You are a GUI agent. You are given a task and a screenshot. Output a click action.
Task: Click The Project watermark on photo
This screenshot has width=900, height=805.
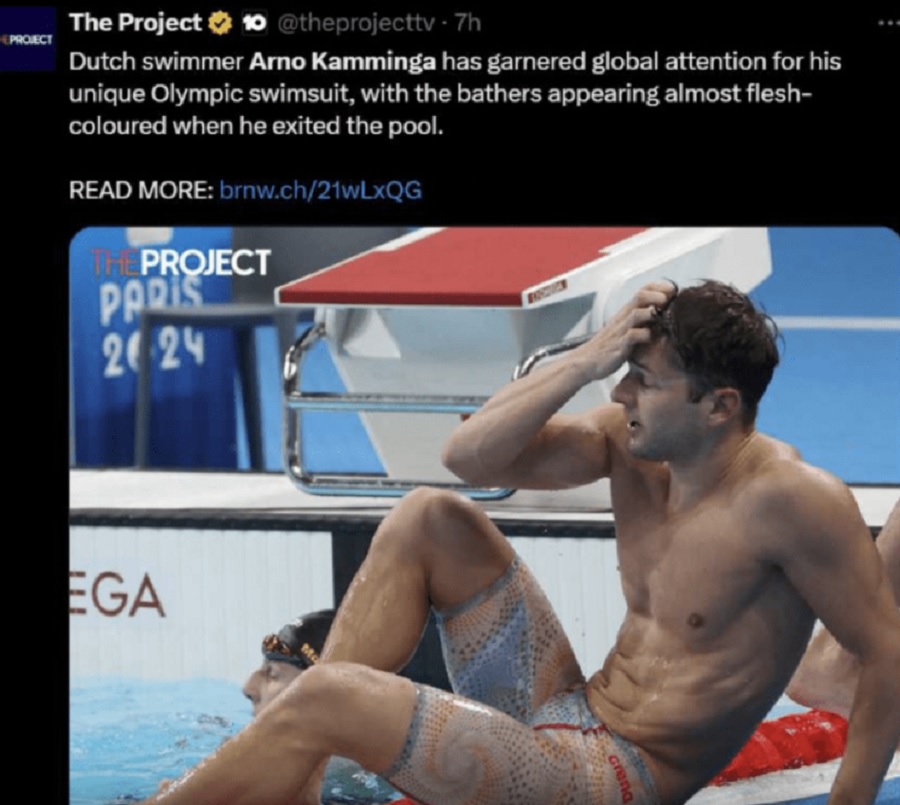click(x=181, y=262)
